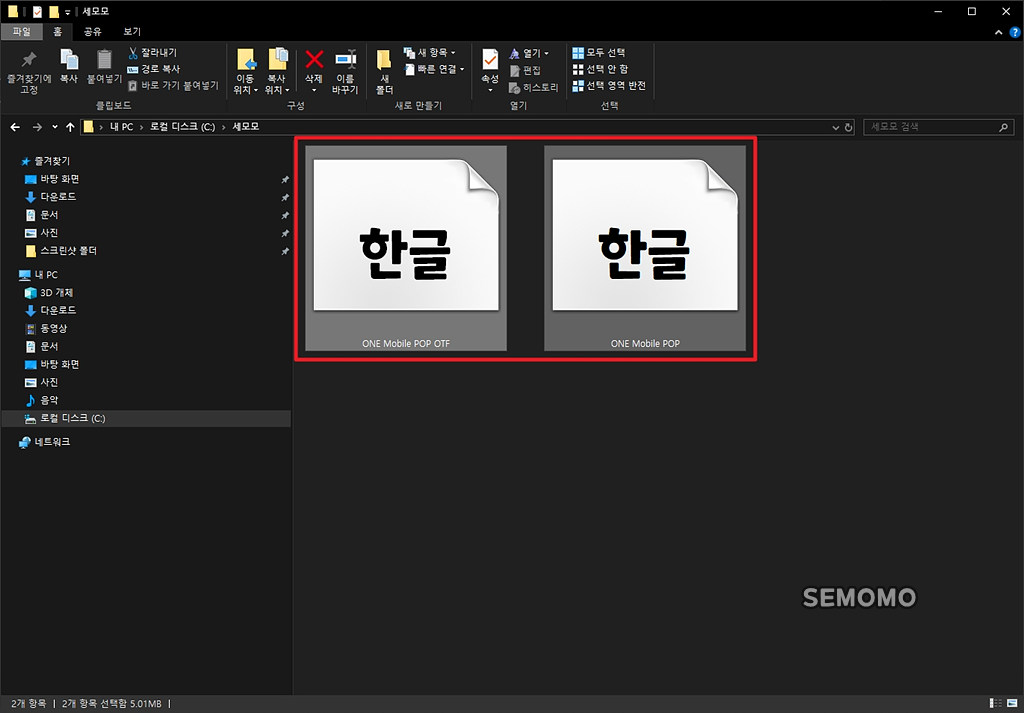The image size is (1024, 713).
Task: Open the 열기 dropdown in the ribbon
Action: pyautogui.click(x=529, y=53)
